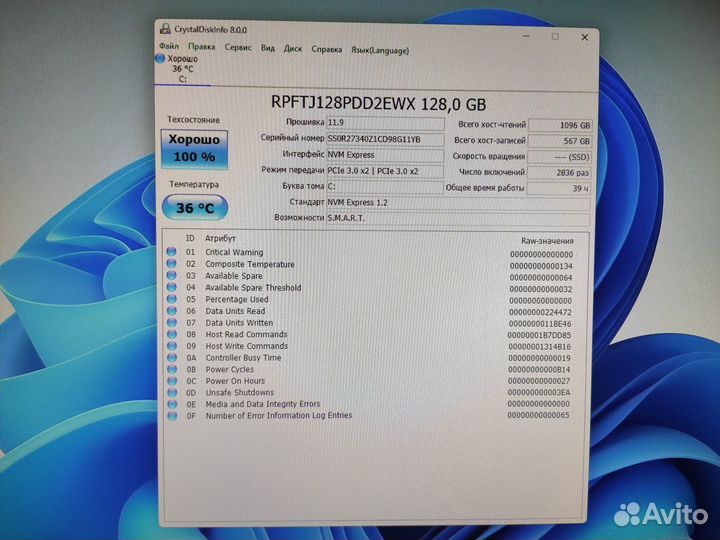Select the Controller Busy Time attribute text

point(243,357)
